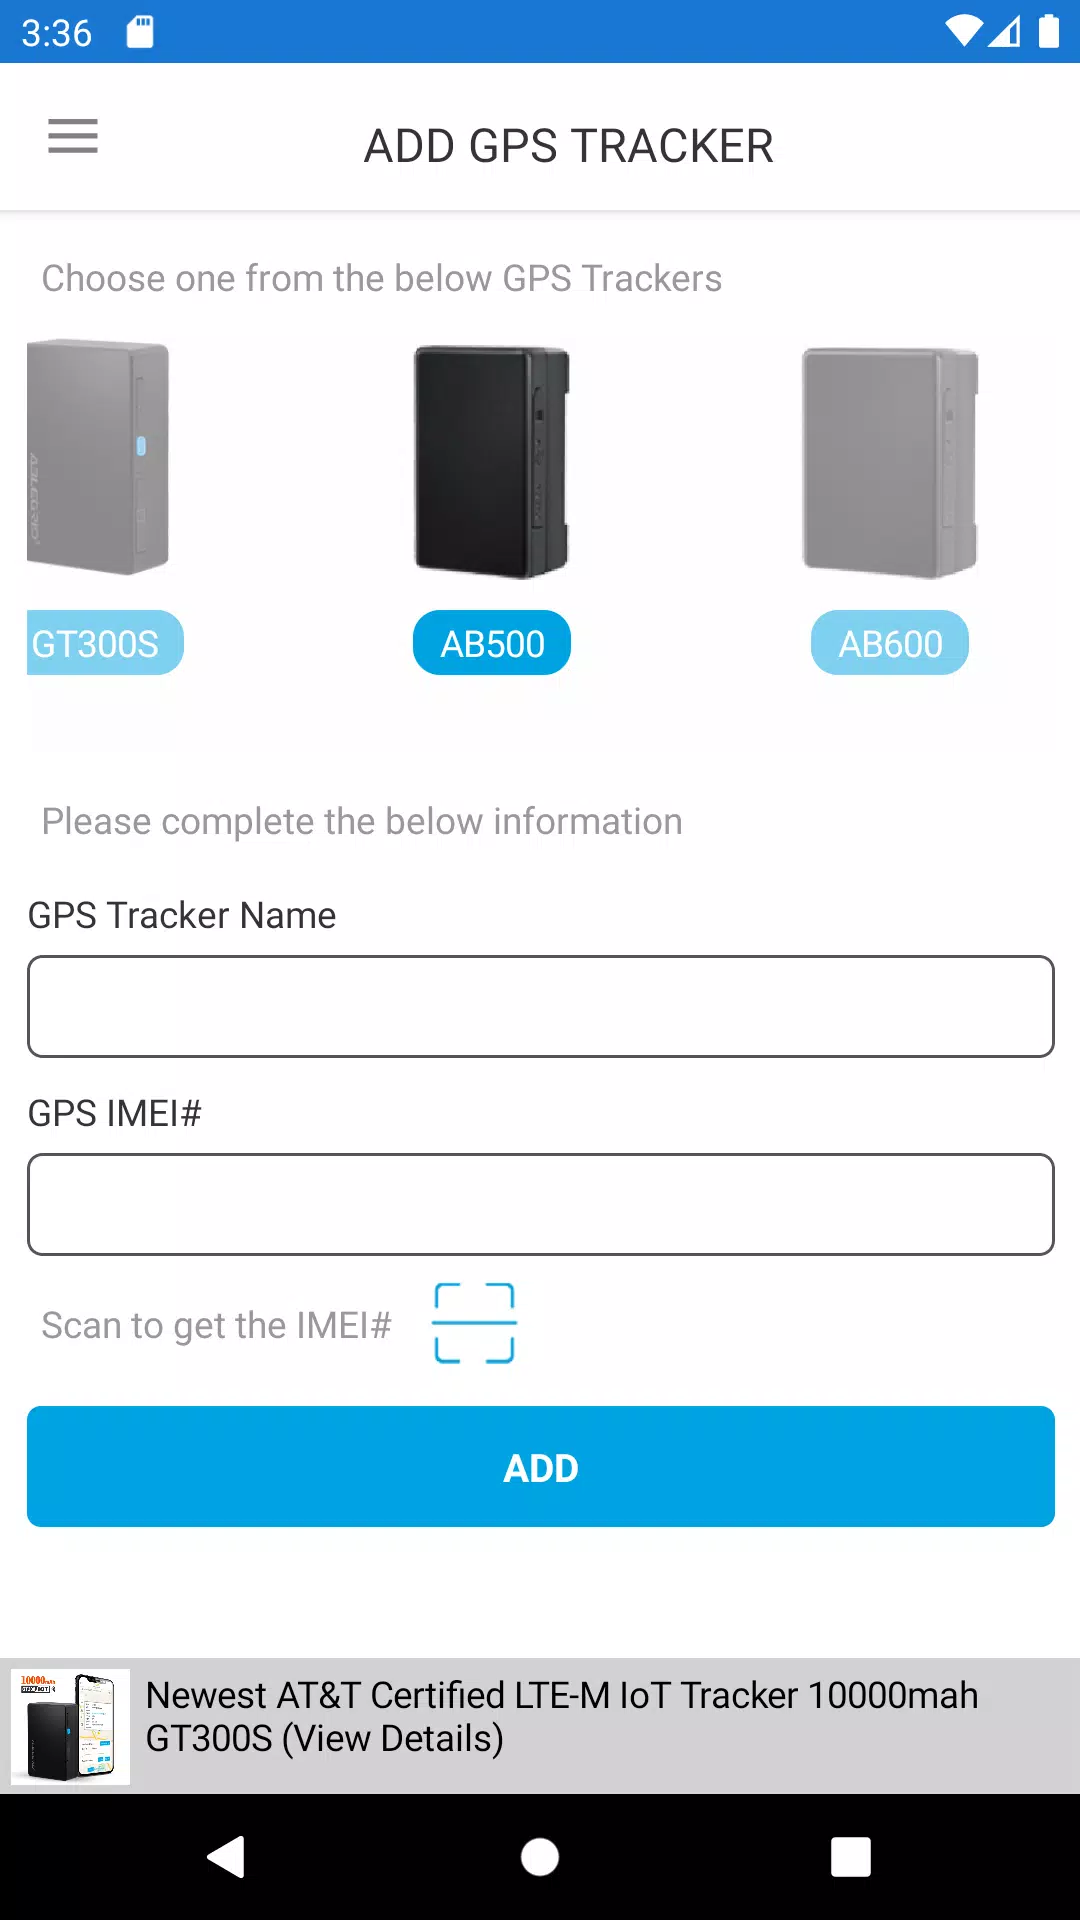
Task: Tap 'Scan to get the IMEI#' text
Action: tap(217, 1325)
